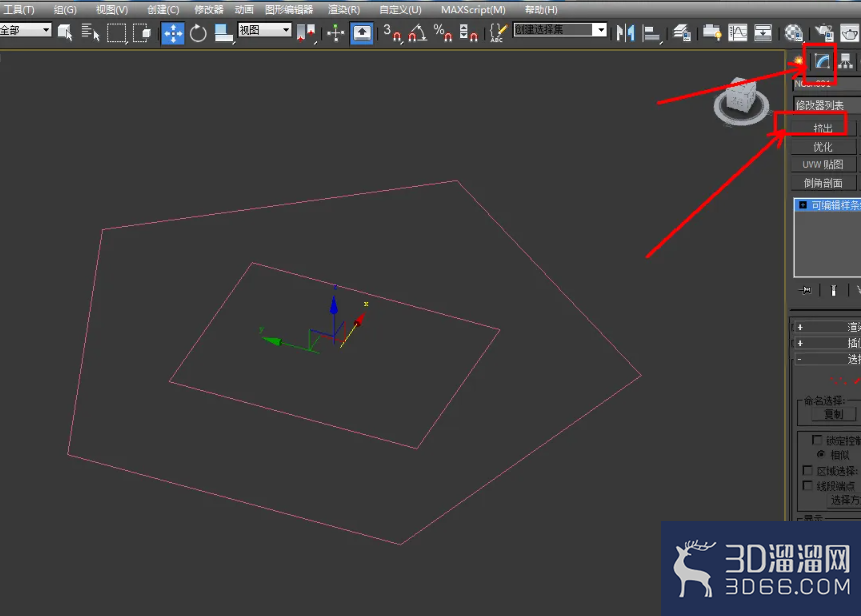Open 渲染(R) menu
The height and width of the screenshot is (616, 861).
[x=344, y=10]
